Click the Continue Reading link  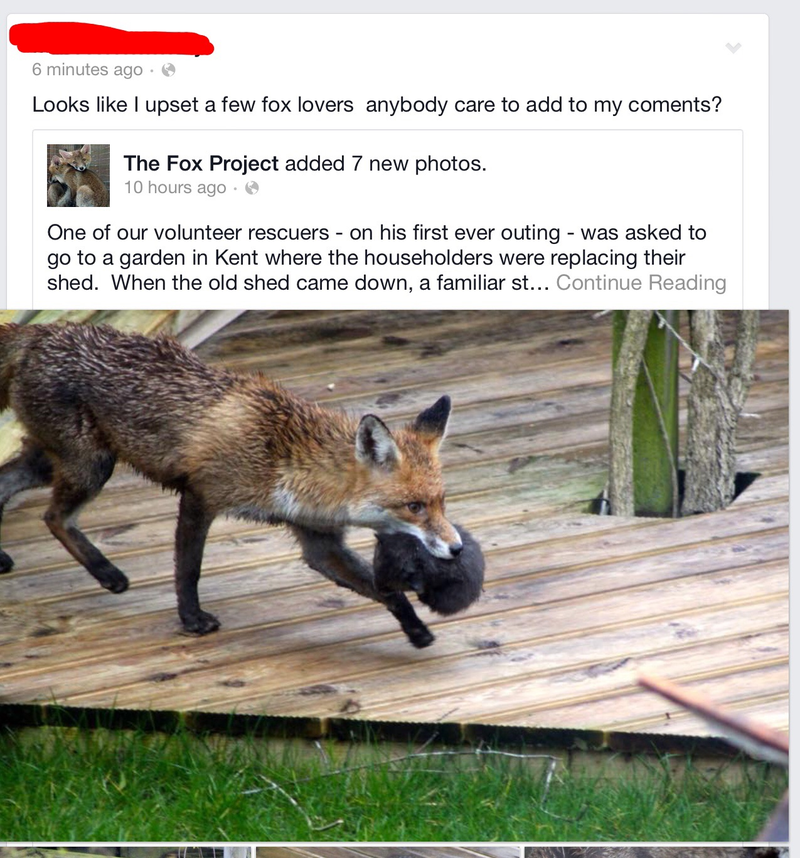(x=641, y=283)
